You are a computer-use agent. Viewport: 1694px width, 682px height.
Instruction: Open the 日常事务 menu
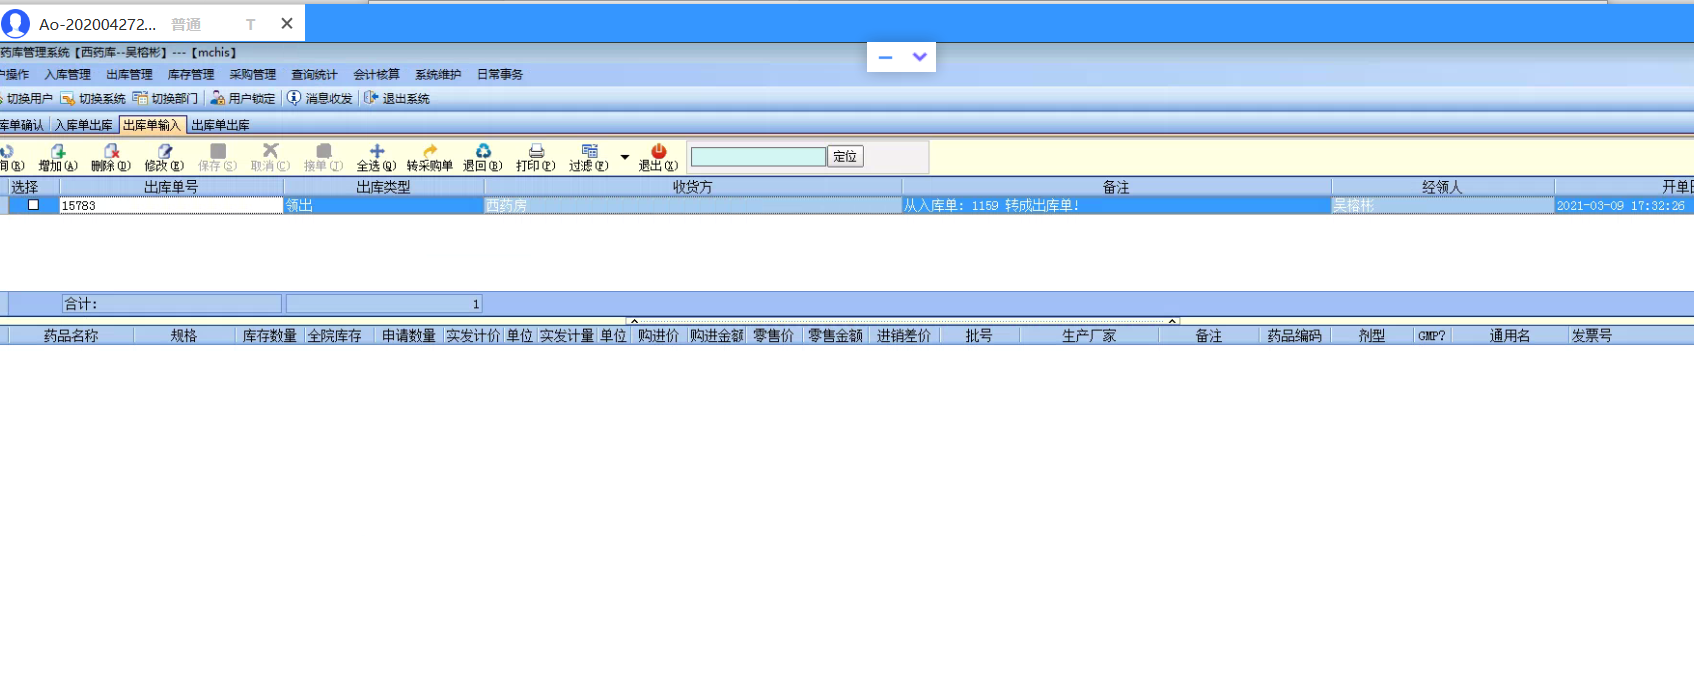(x=500, y=74)
